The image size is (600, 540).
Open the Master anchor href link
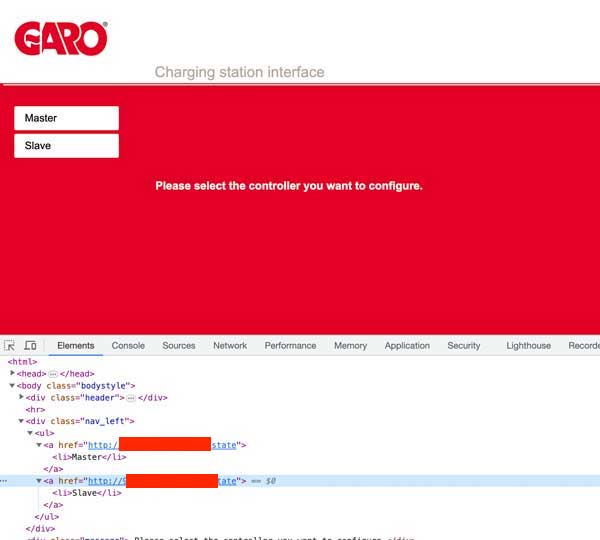pyautogui.click(x=162, y=445)
